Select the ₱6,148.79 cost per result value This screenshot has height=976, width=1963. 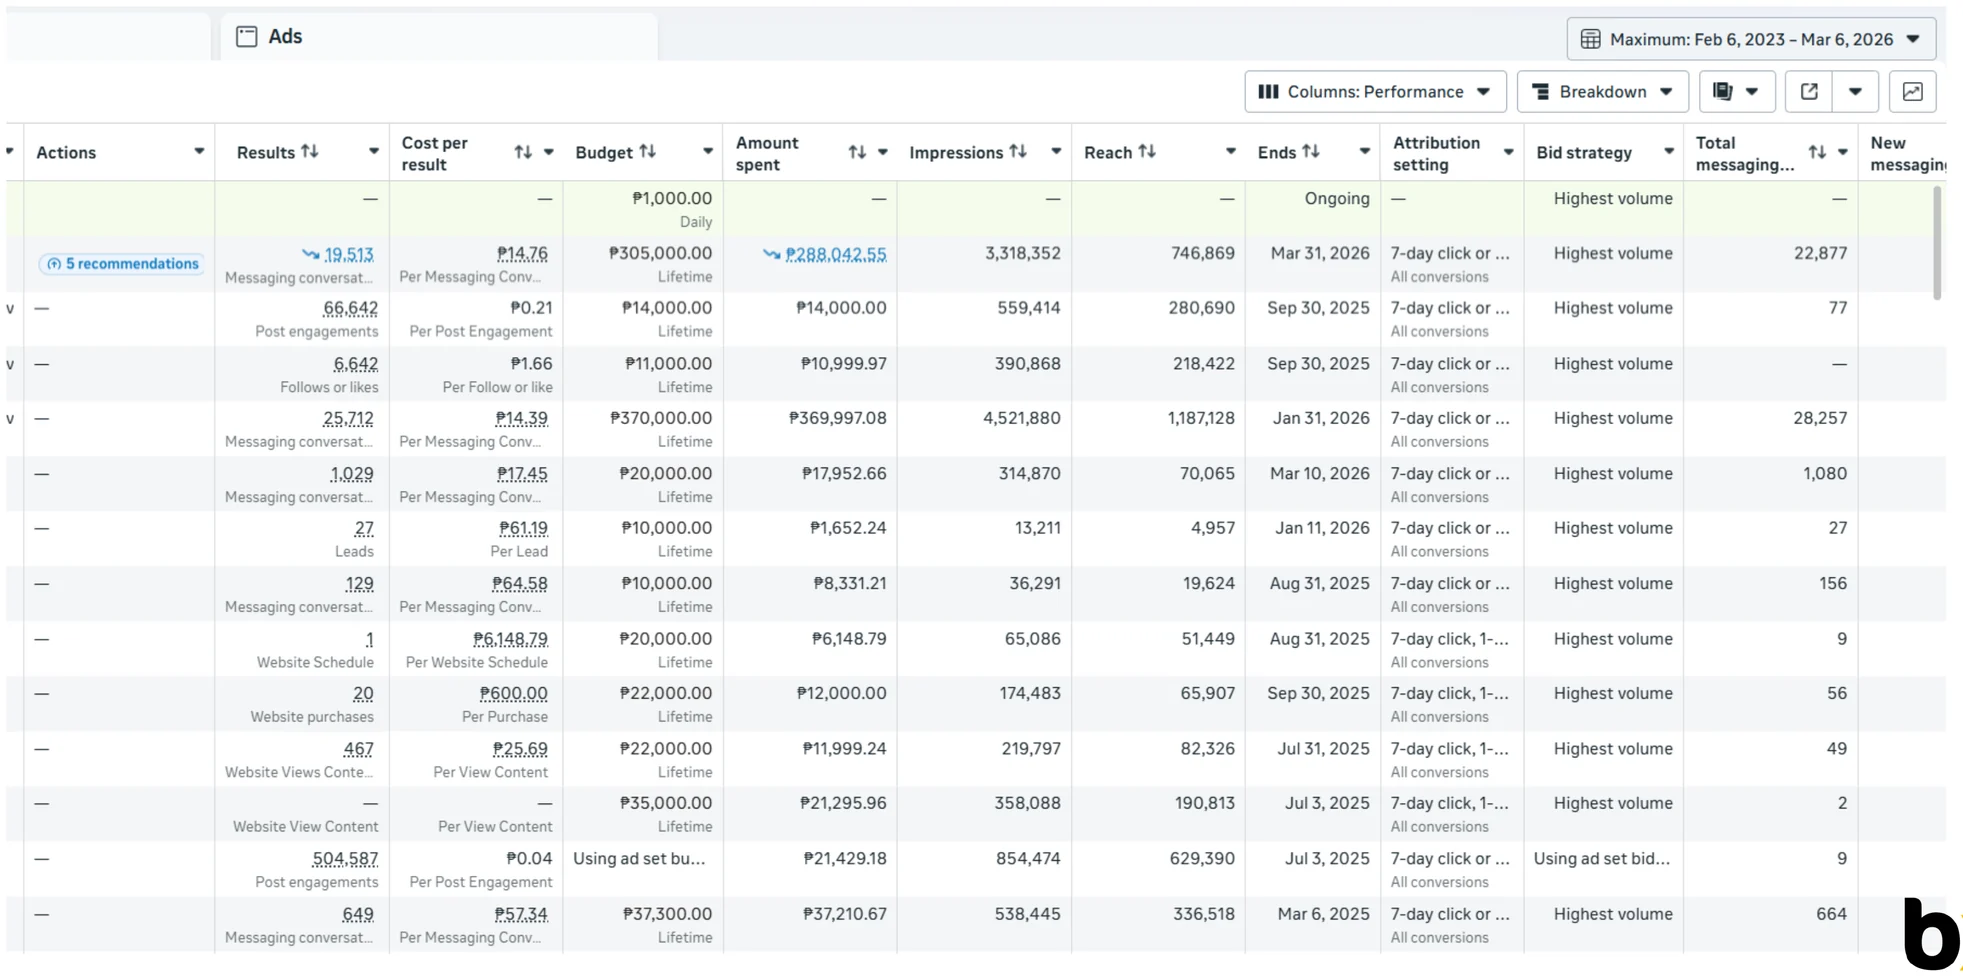pos(510,639)
